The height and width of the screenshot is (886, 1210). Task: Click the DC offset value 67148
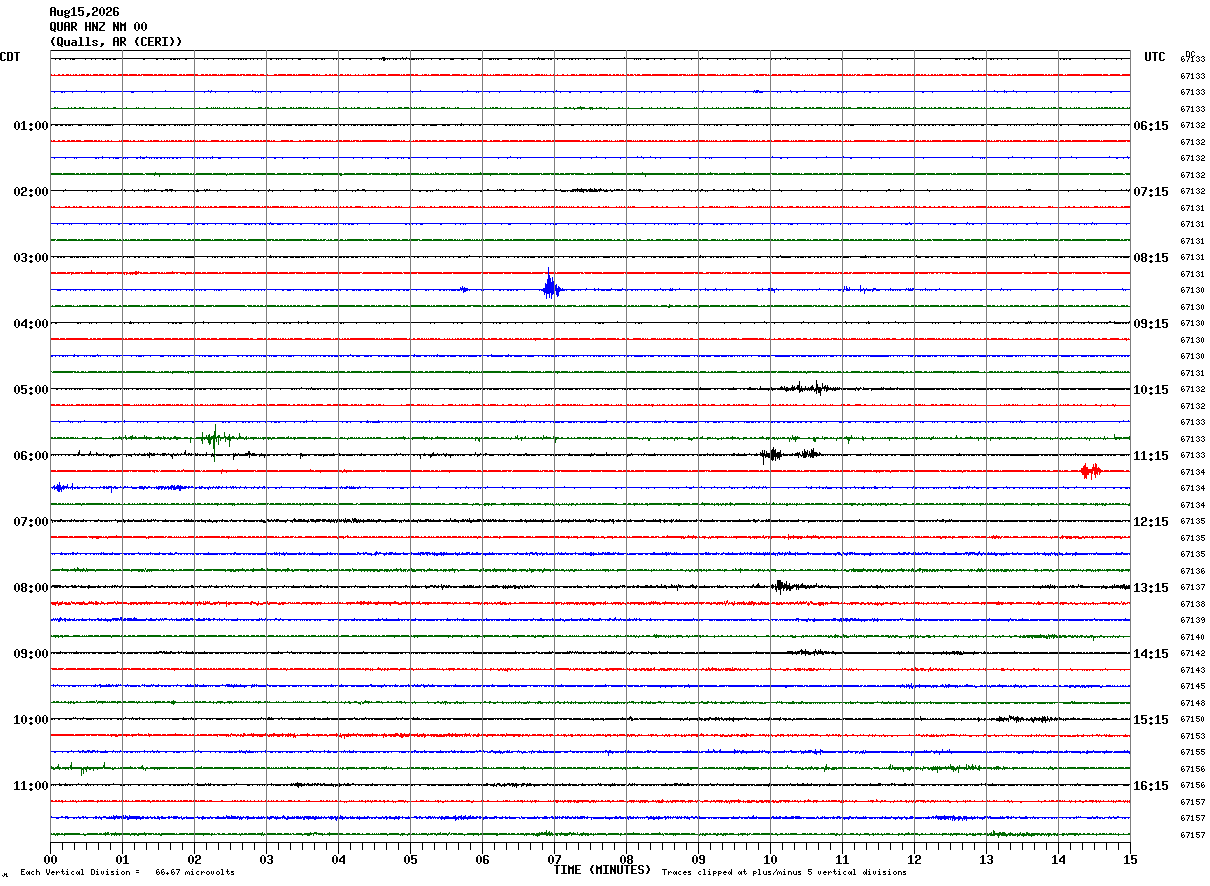coord(1192,703)
